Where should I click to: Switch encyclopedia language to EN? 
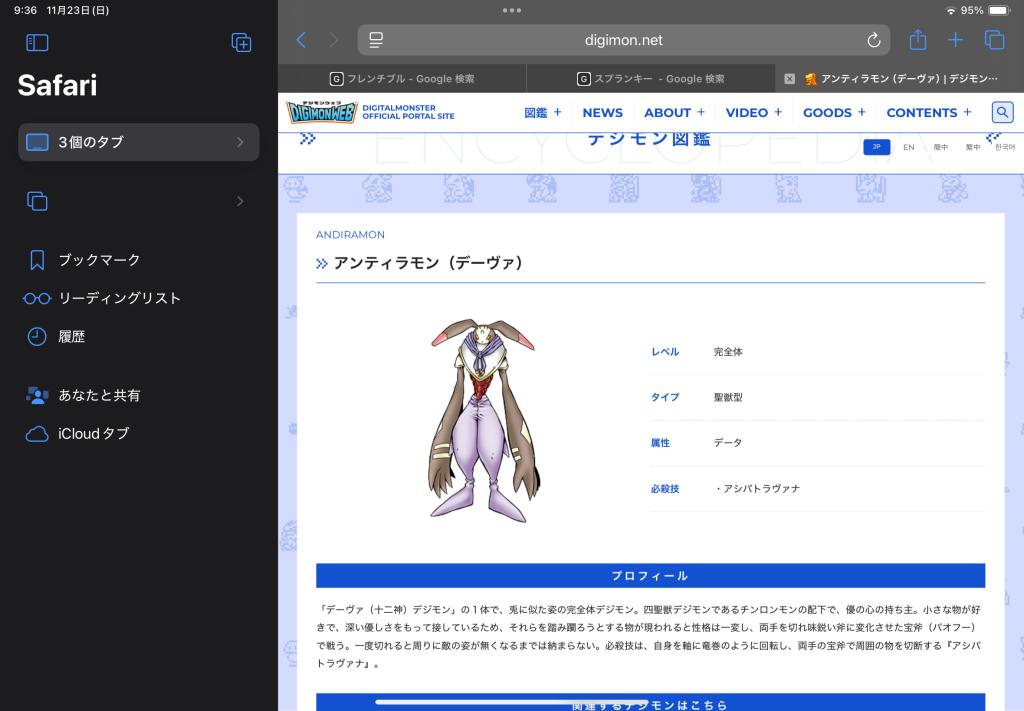[x=908, y=147]
